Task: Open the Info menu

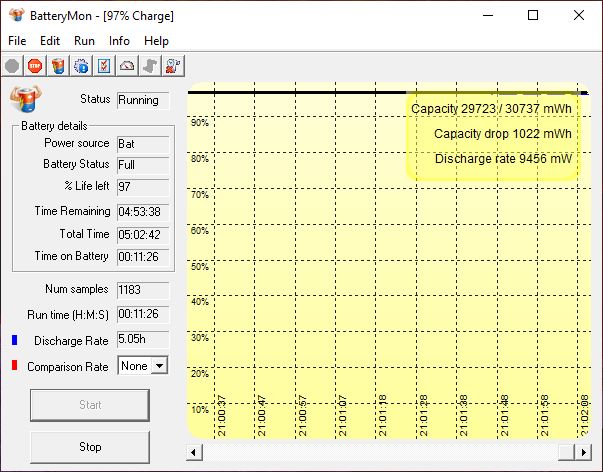Action: [x=119, y=41]
